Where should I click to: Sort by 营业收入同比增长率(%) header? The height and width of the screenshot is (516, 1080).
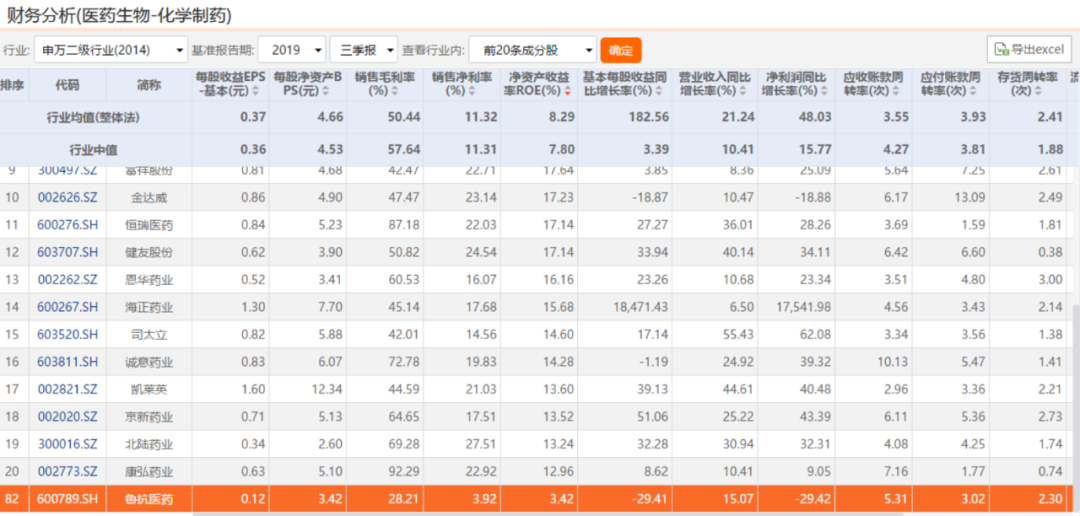pyautogui.click(x=716, y=85)
